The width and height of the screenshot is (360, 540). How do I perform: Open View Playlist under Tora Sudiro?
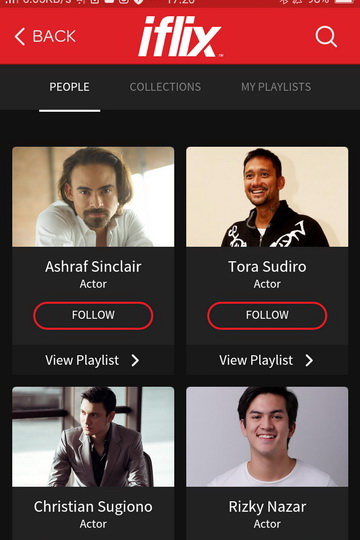[267, 360]
